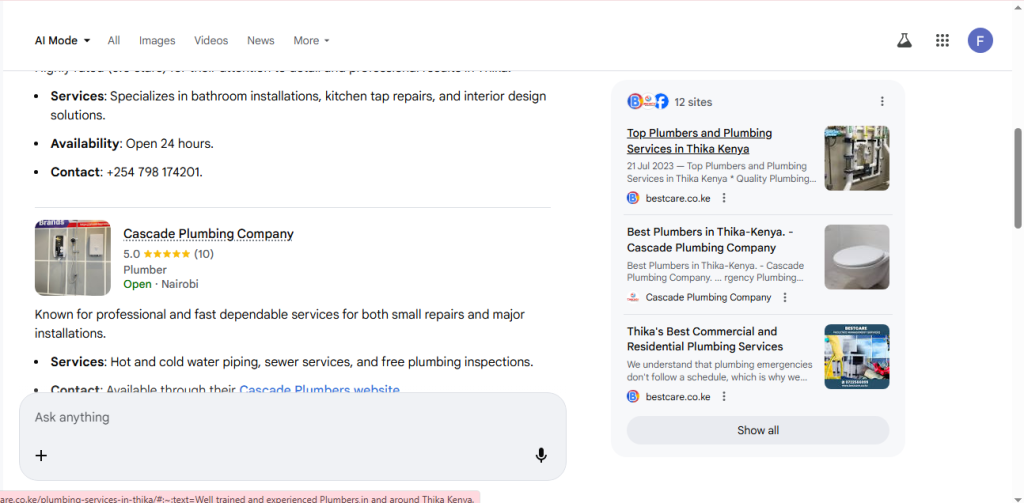Expand the More dropdown
Screen dimensions: 1024x503
tap(312, 41)
